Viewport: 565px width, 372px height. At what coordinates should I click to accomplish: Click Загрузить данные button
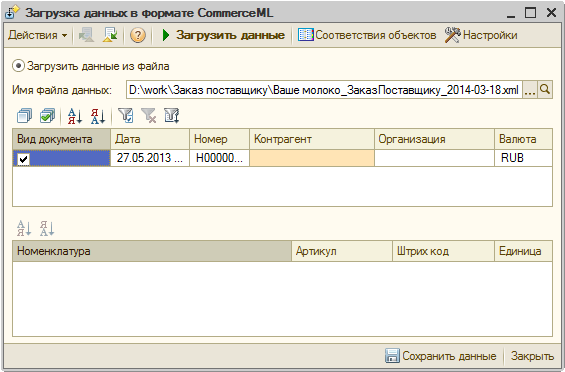pos(223,35)
